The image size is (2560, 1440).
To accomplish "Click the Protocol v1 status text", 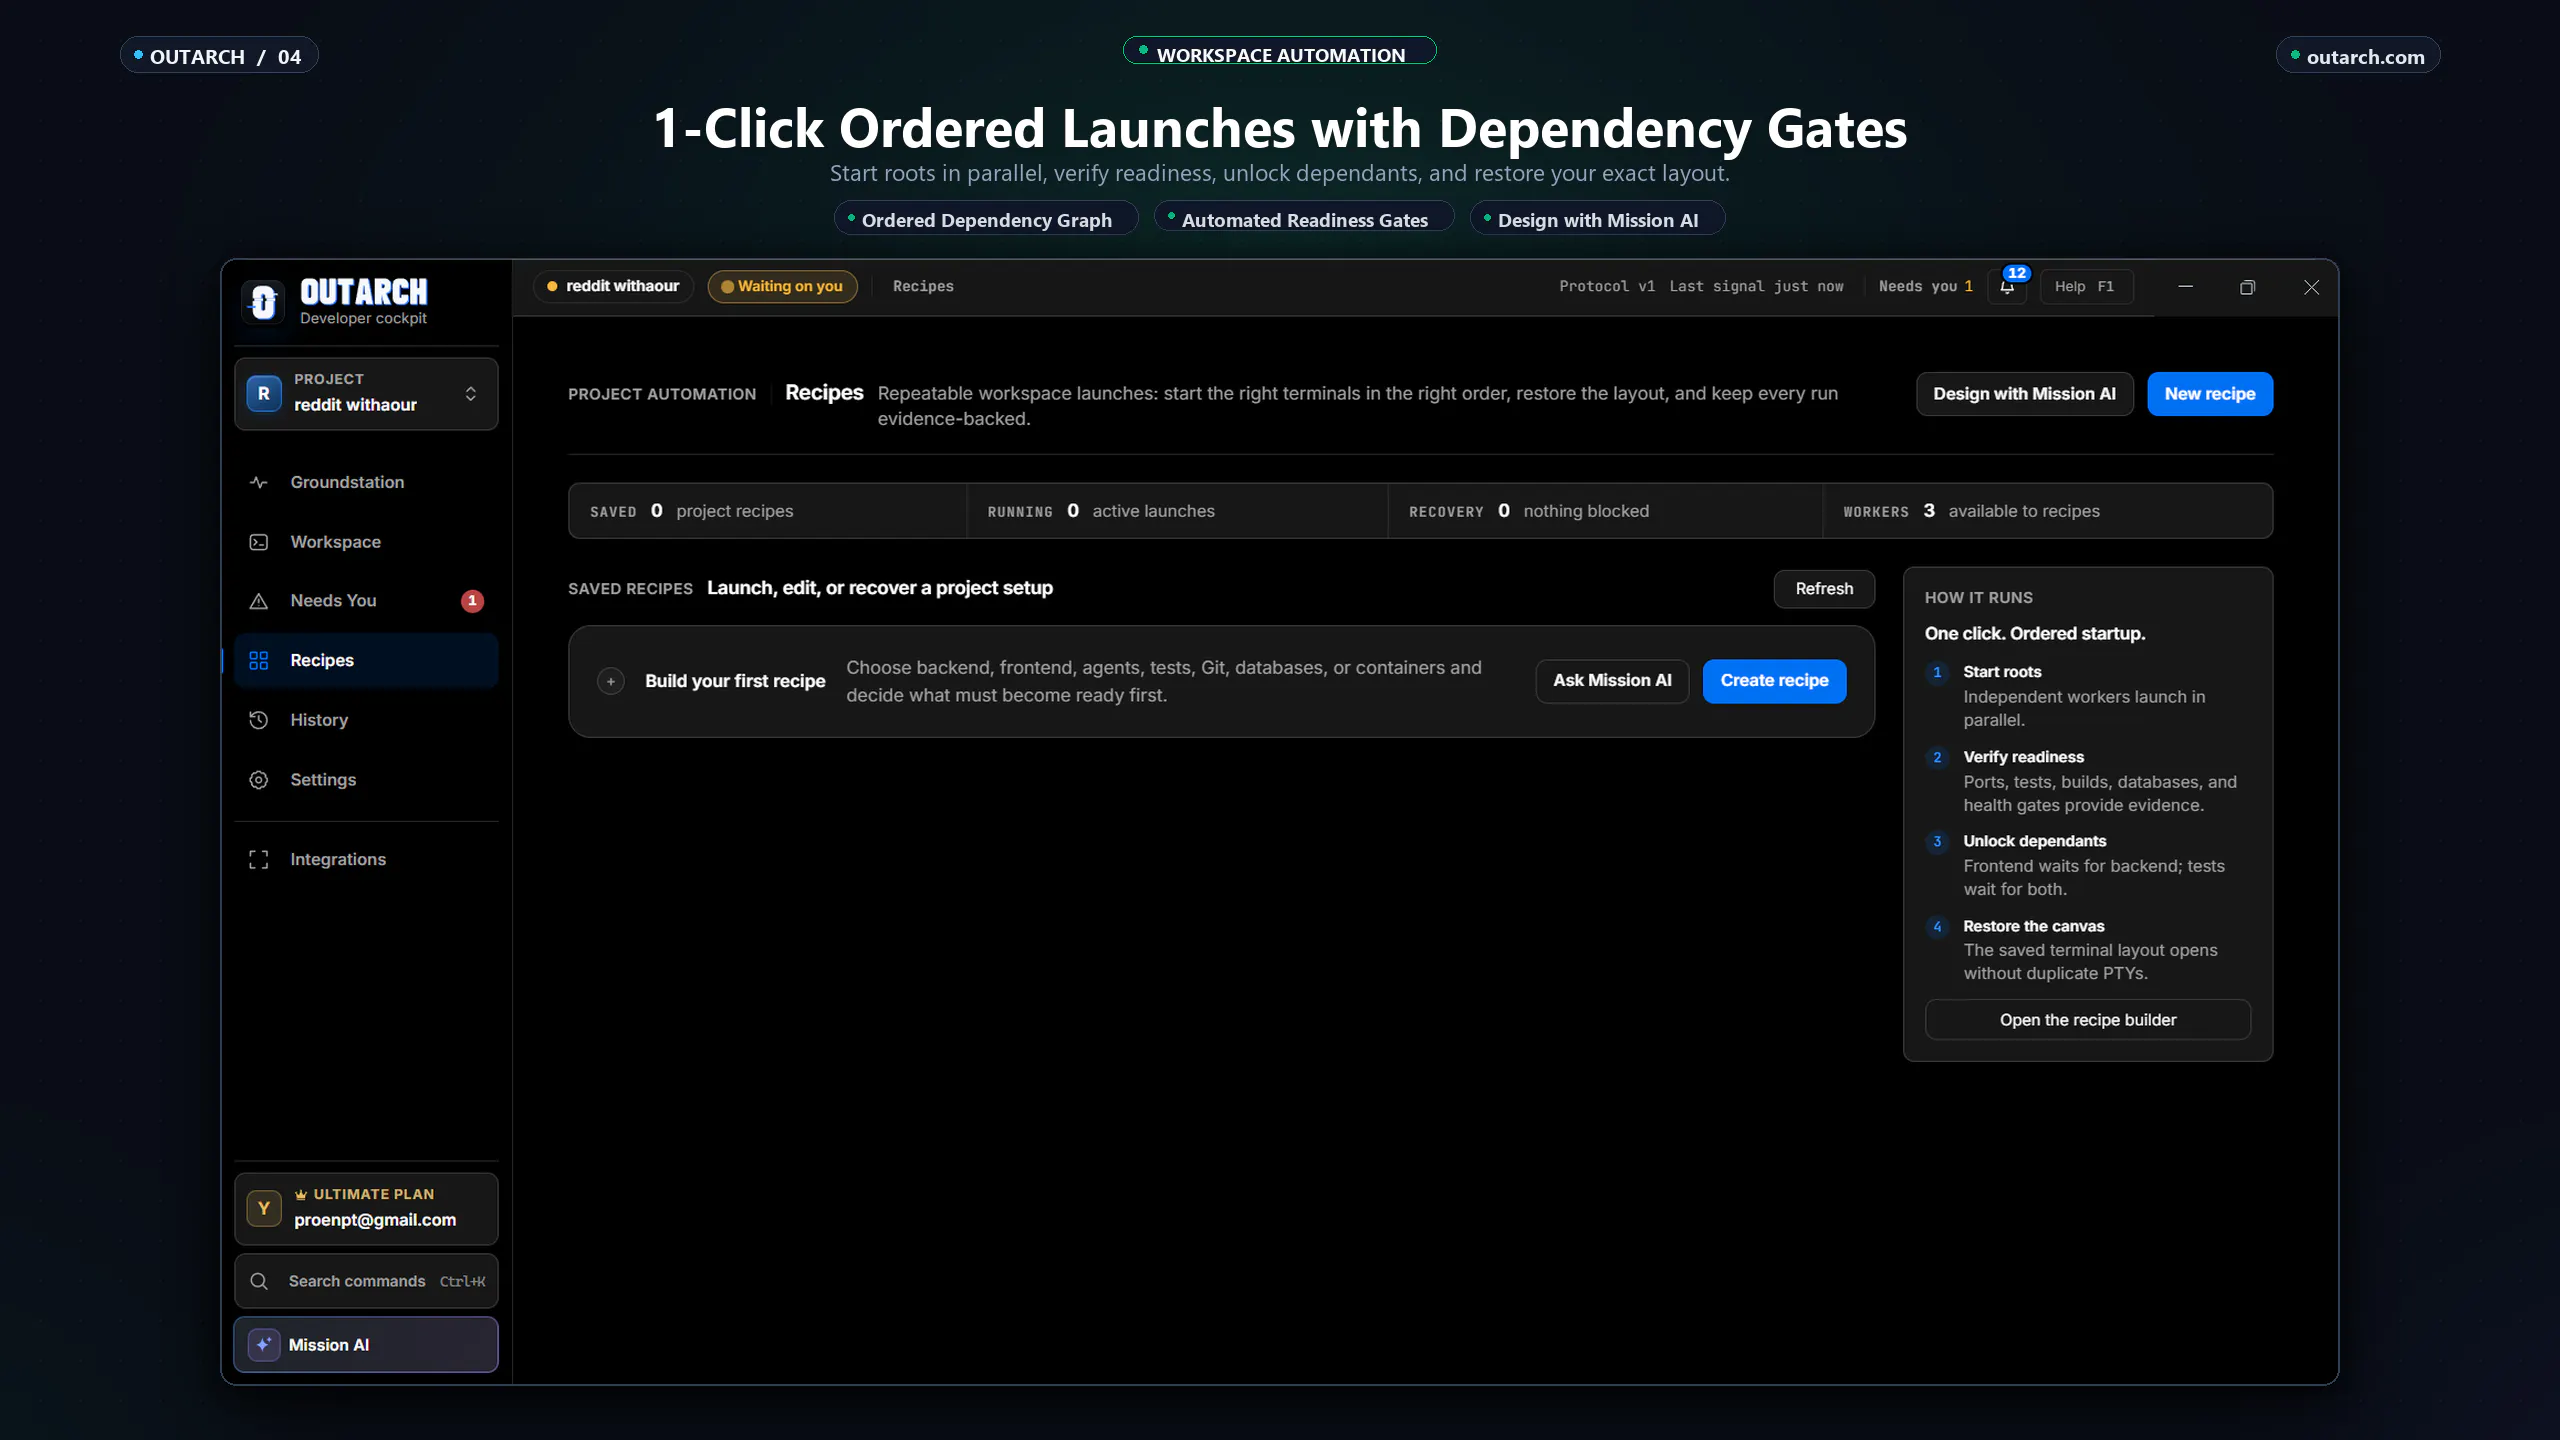I will coord(1607,286).
